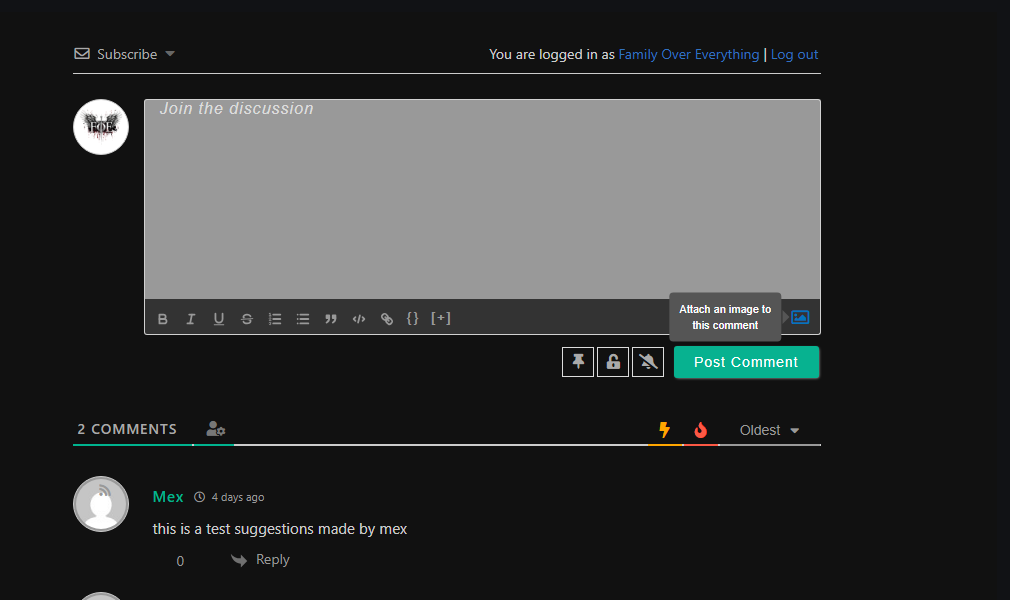
Task: Toggle the muted bell notification button
Action: [x=648, y=362]
